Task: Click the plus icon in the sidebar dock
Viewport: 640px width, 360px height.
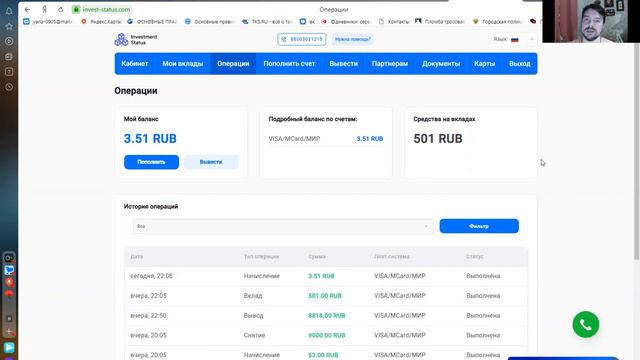Action: (x=9, y=331)
